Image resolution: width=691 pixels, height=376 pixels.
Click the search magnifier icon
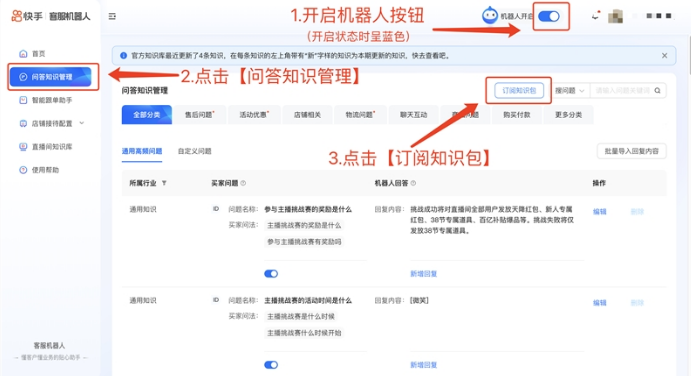[x=657, y=91]
